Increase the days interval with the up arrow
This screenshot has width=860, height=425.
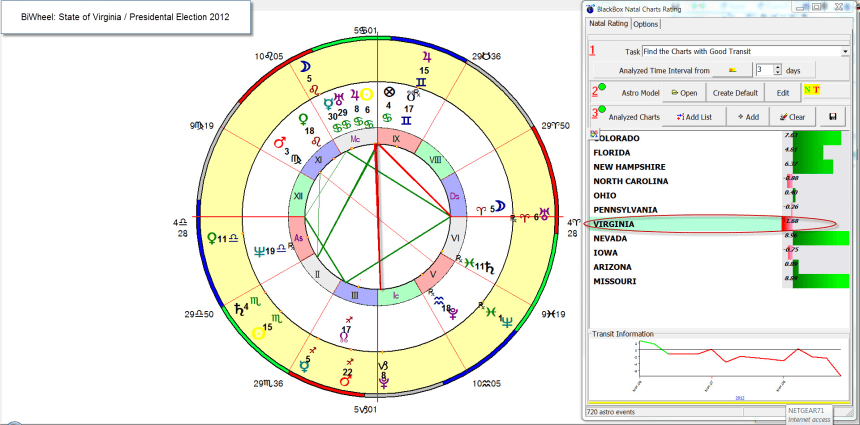coord(777,66)
